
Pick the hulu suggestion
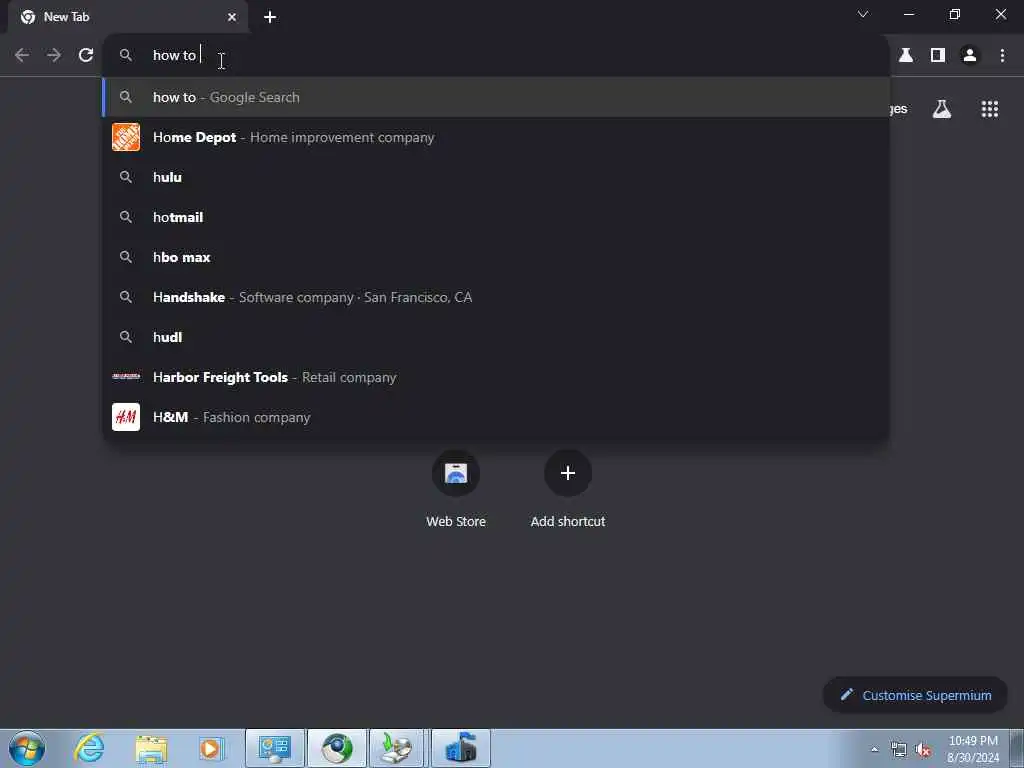click(x=496, y=177)
